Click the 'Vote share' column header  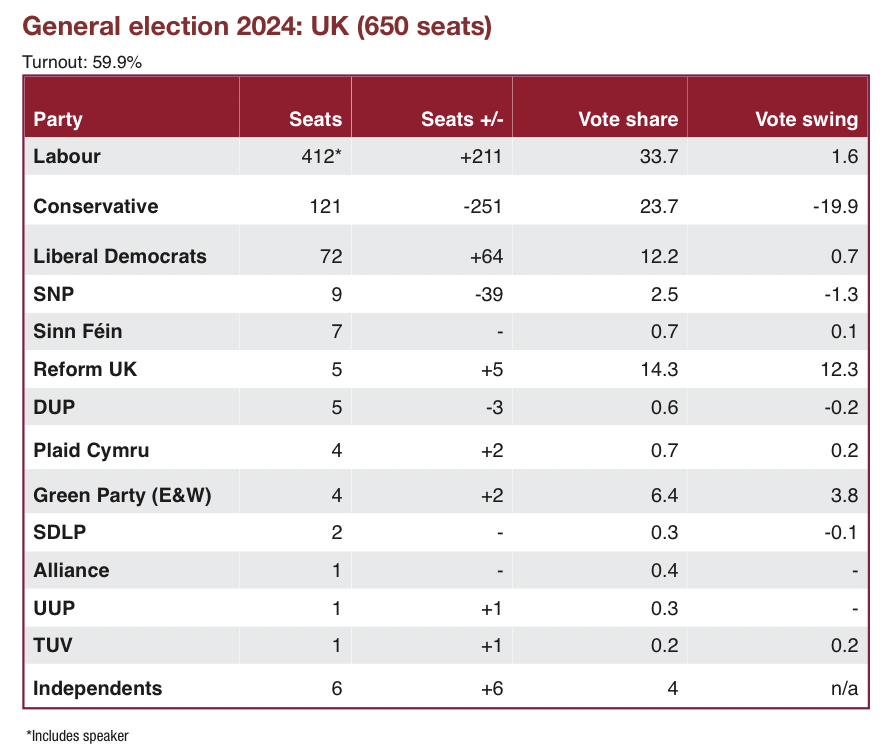(x=628, y=119)
